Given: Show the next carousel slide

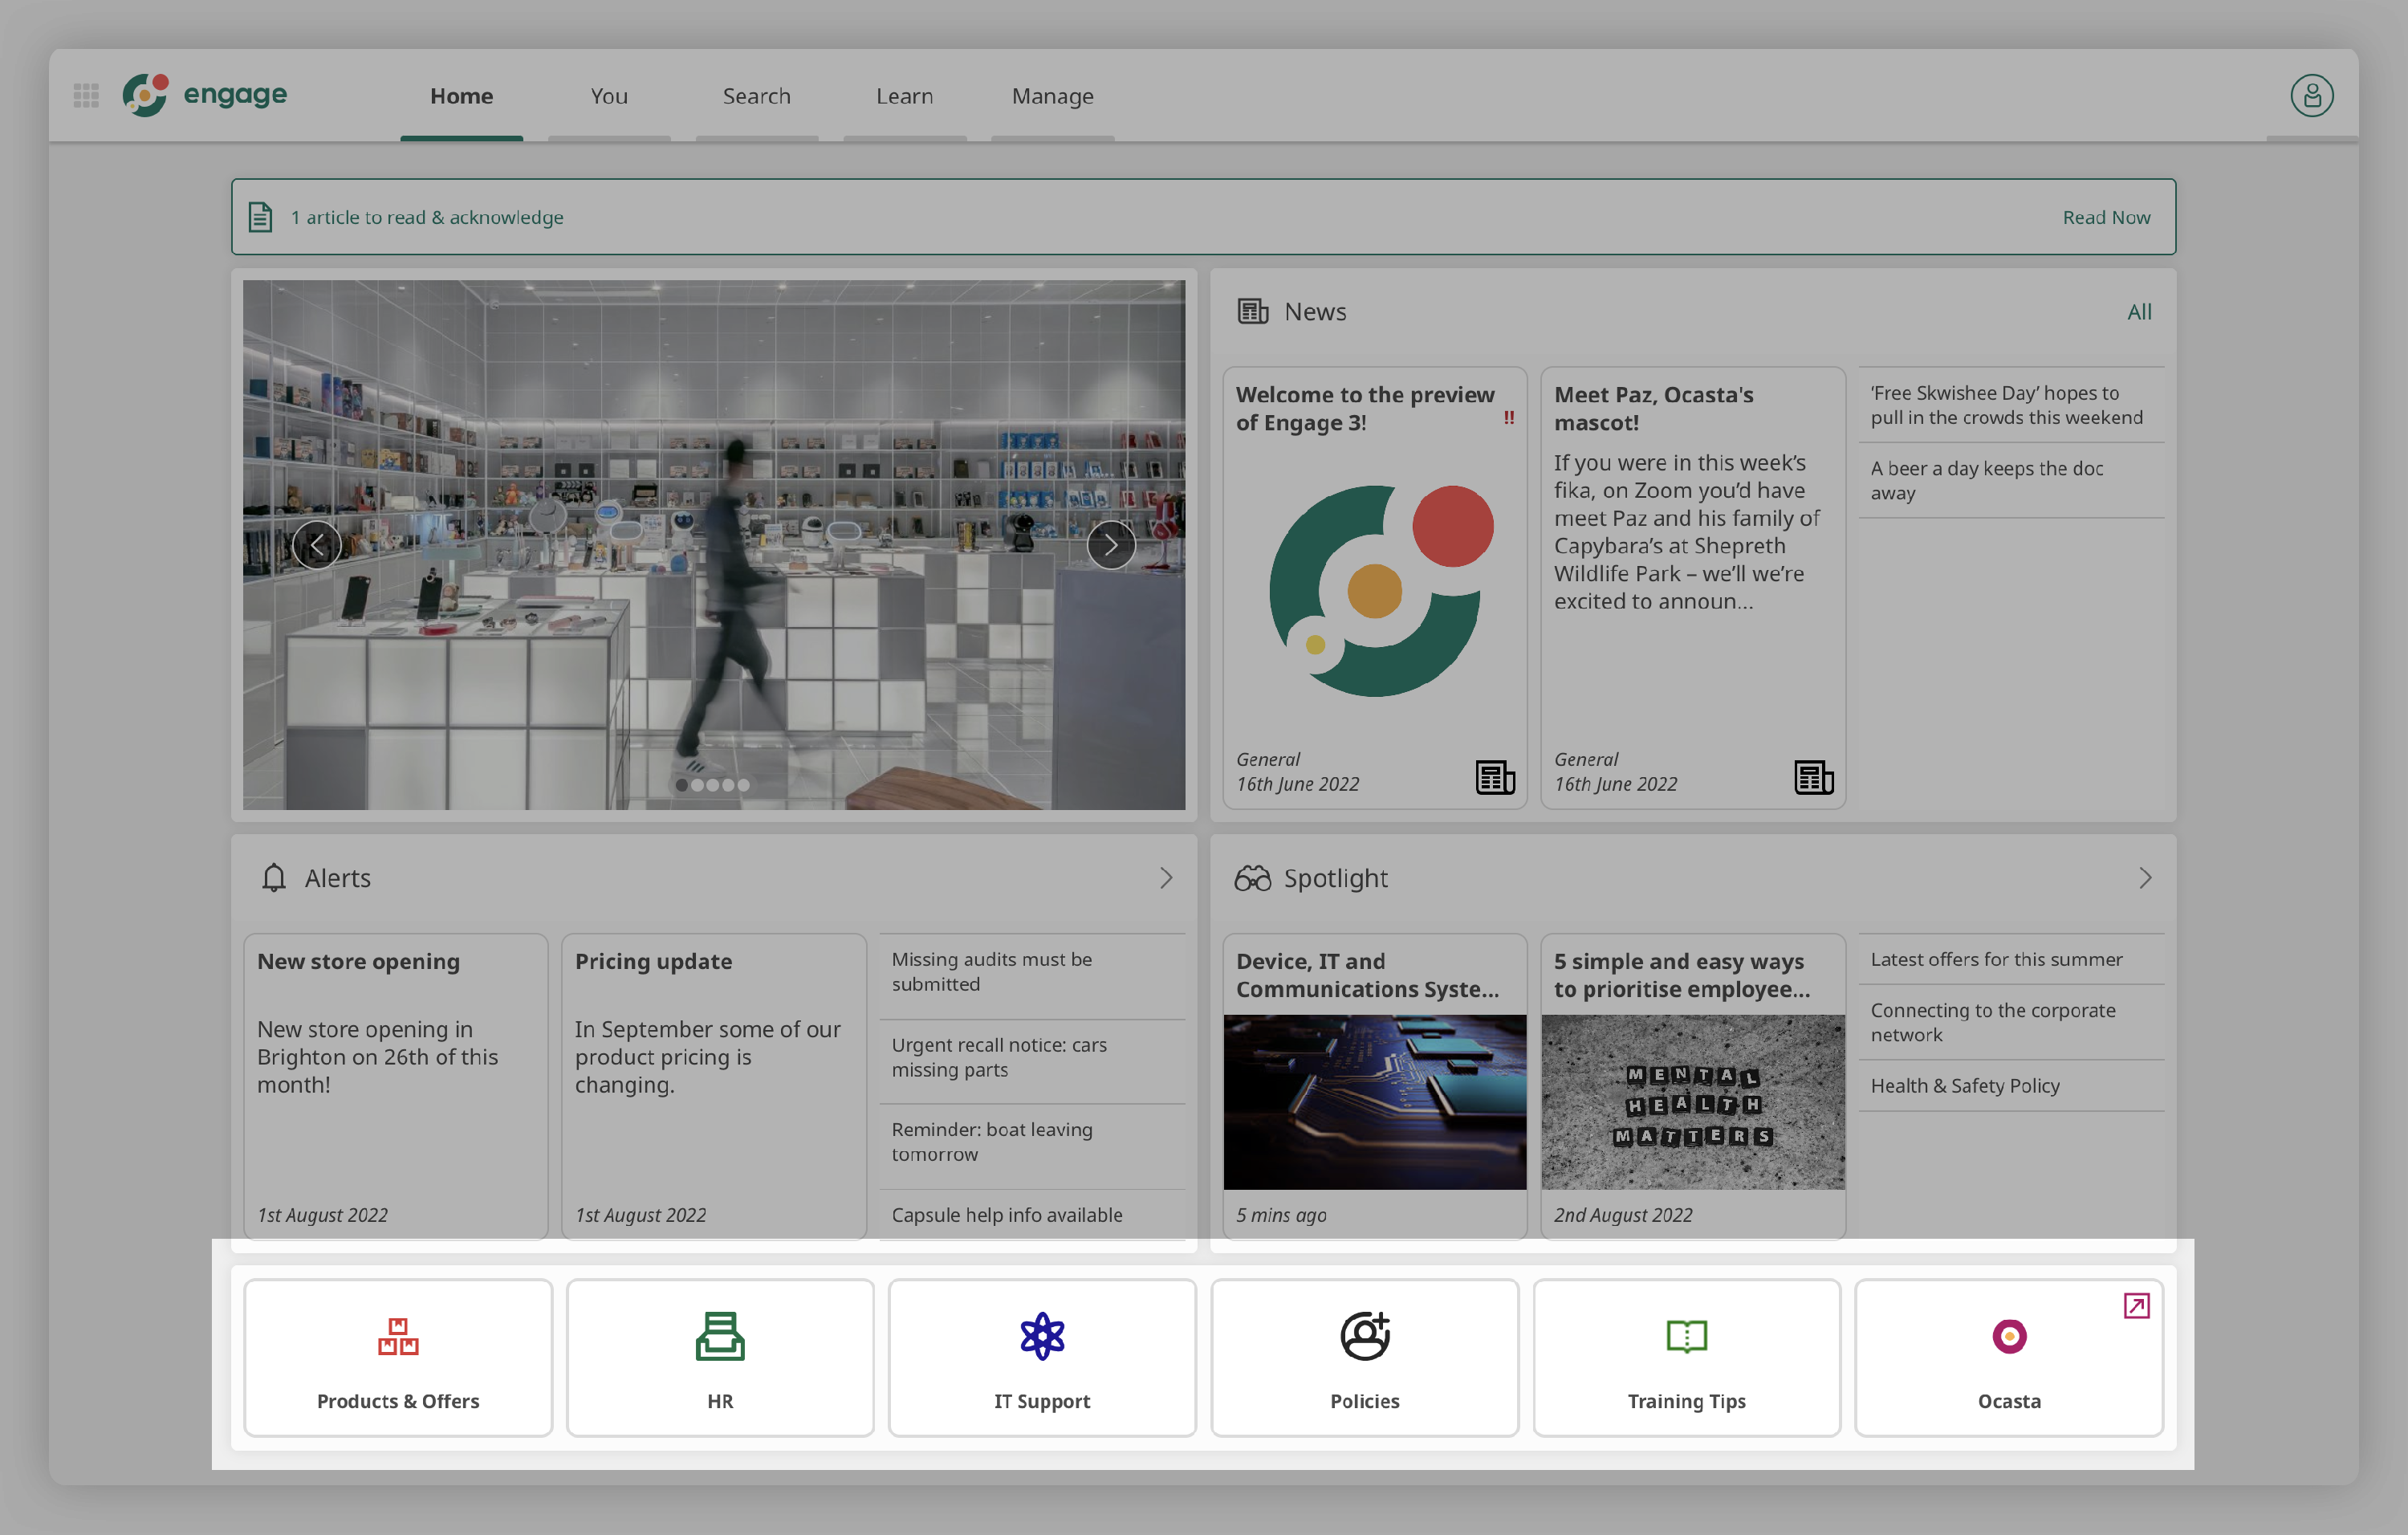Looking at the screenshot, I should coord(1110,545).
